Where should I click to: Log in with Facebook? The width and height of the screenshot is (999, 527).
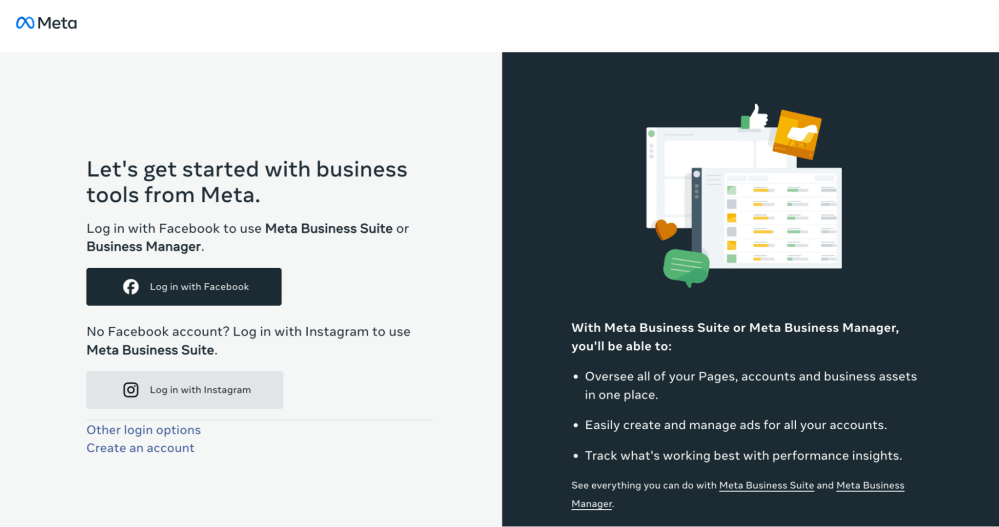[x=184, y=287]
